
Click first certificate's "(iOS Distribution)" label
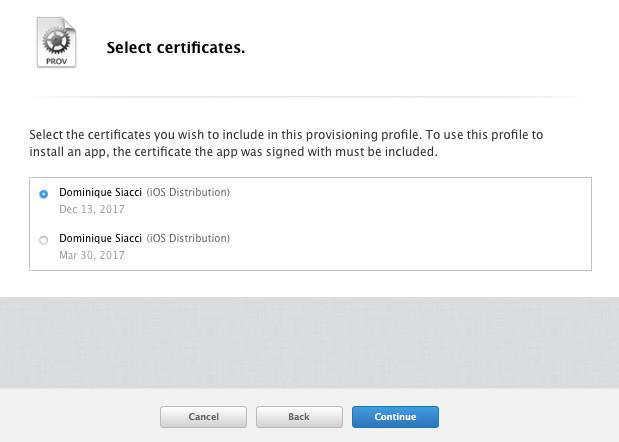188,192
